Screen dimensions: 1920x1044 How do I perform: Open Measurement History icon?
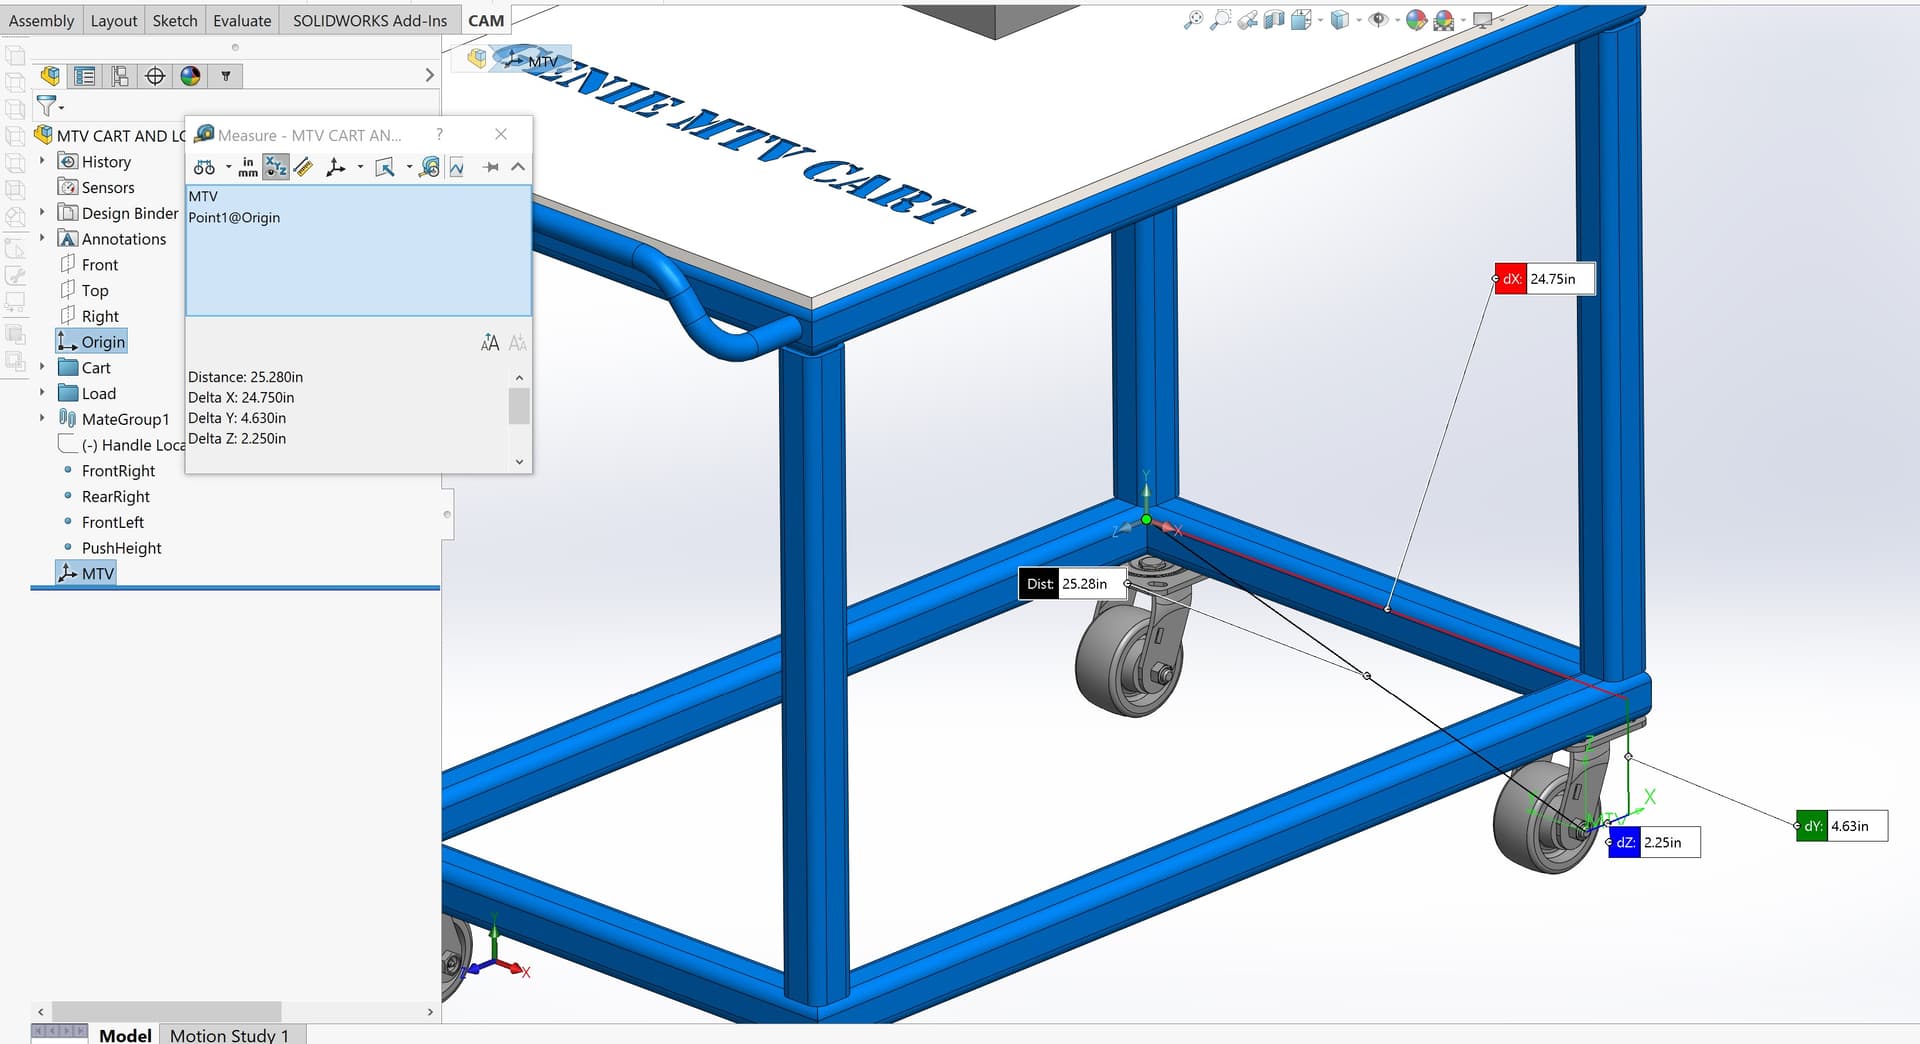tap(429, 167)
